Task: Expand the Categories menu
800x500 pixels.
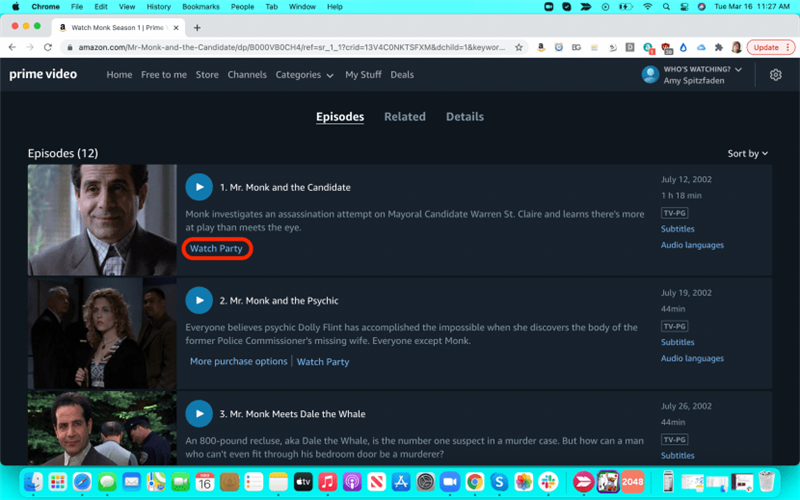Action: tap(304, 75)
